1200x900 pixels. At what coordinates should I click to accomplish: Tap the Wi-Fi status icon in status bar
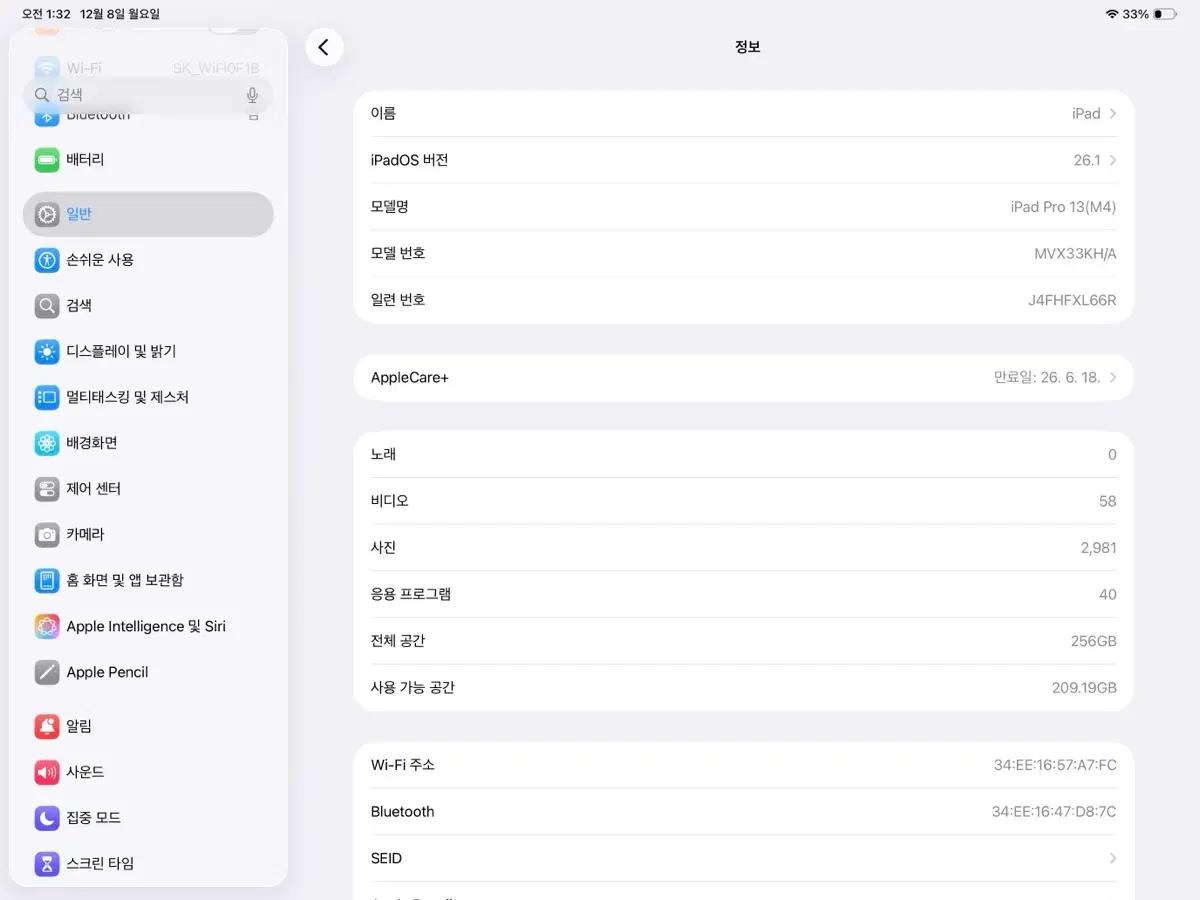pos(1111,14)
